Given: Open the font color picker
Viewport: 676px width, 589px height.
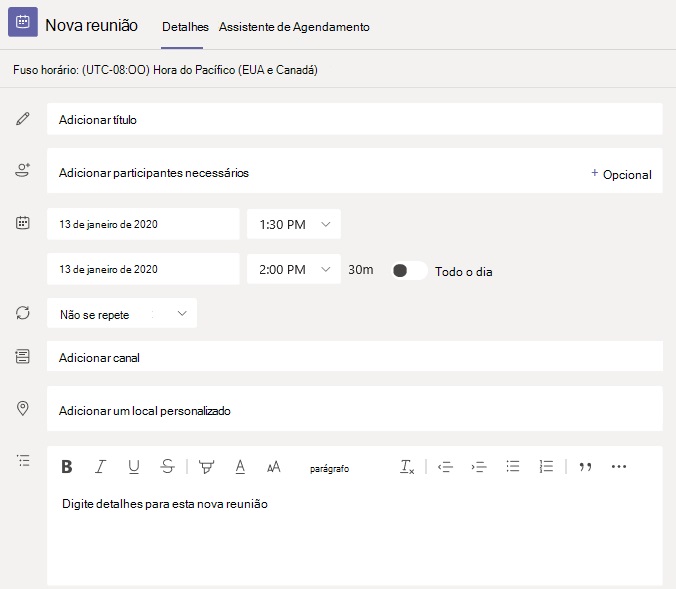Looking at the screenshot, I should click(x=240, y=466).
